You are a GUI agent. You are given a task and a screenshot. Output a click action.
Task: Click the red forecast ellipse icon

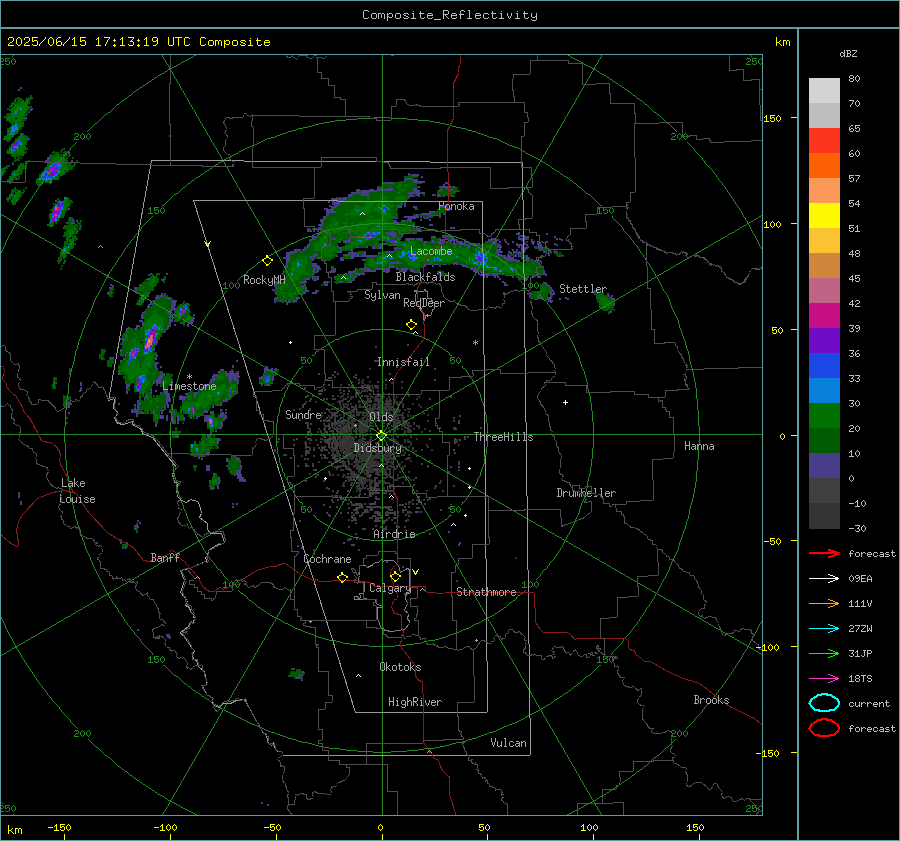pos(824,728)
